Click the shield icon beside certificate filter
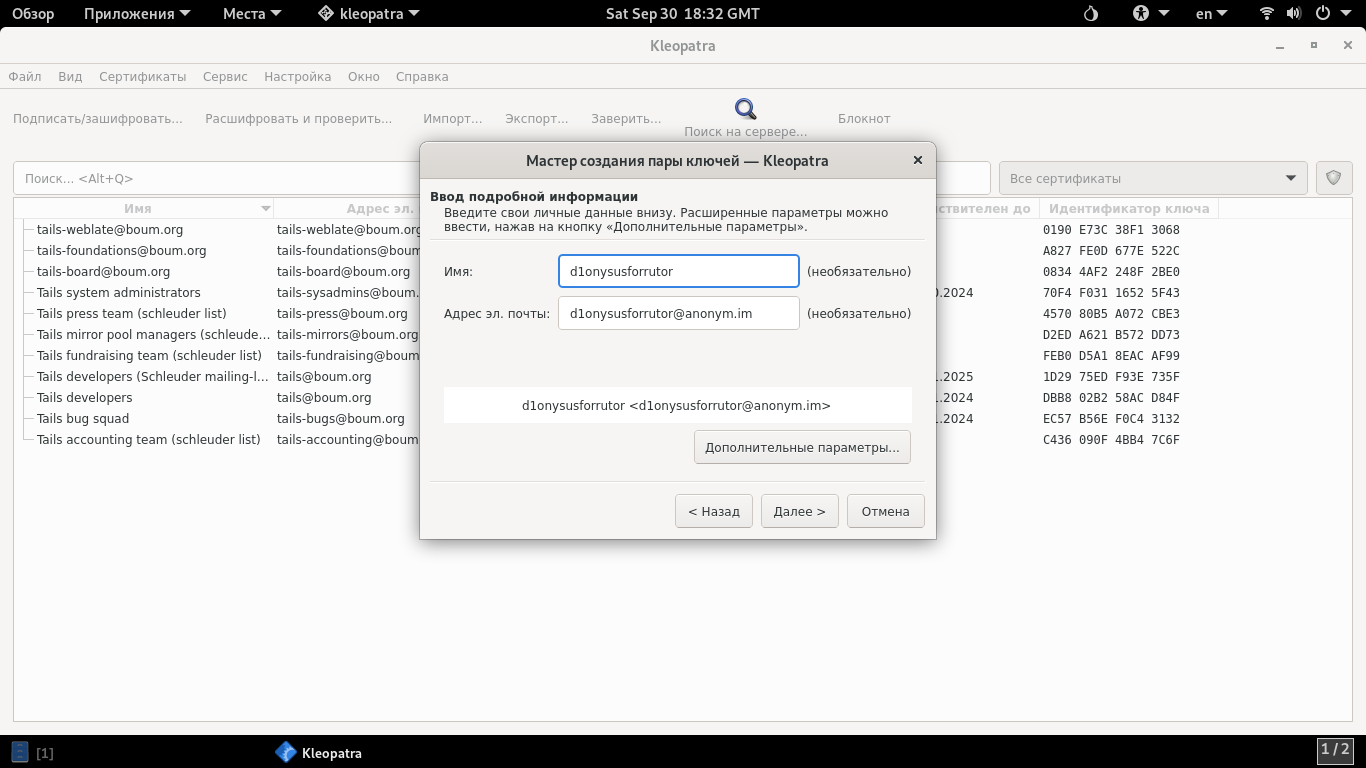 pyautogui.click(x=1333, y=178)
